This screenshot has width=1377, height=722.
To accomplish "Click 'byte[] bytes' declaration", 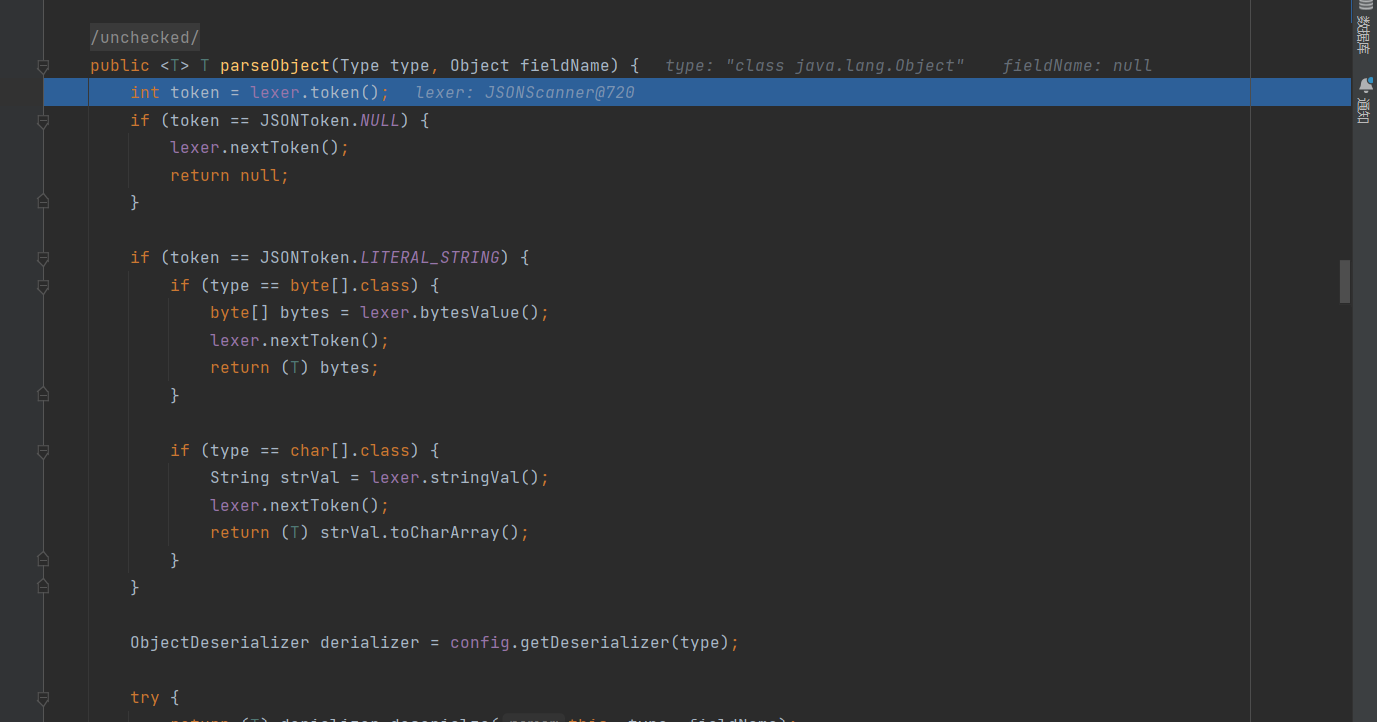I will pyautogui.click(x=270, y=313).
